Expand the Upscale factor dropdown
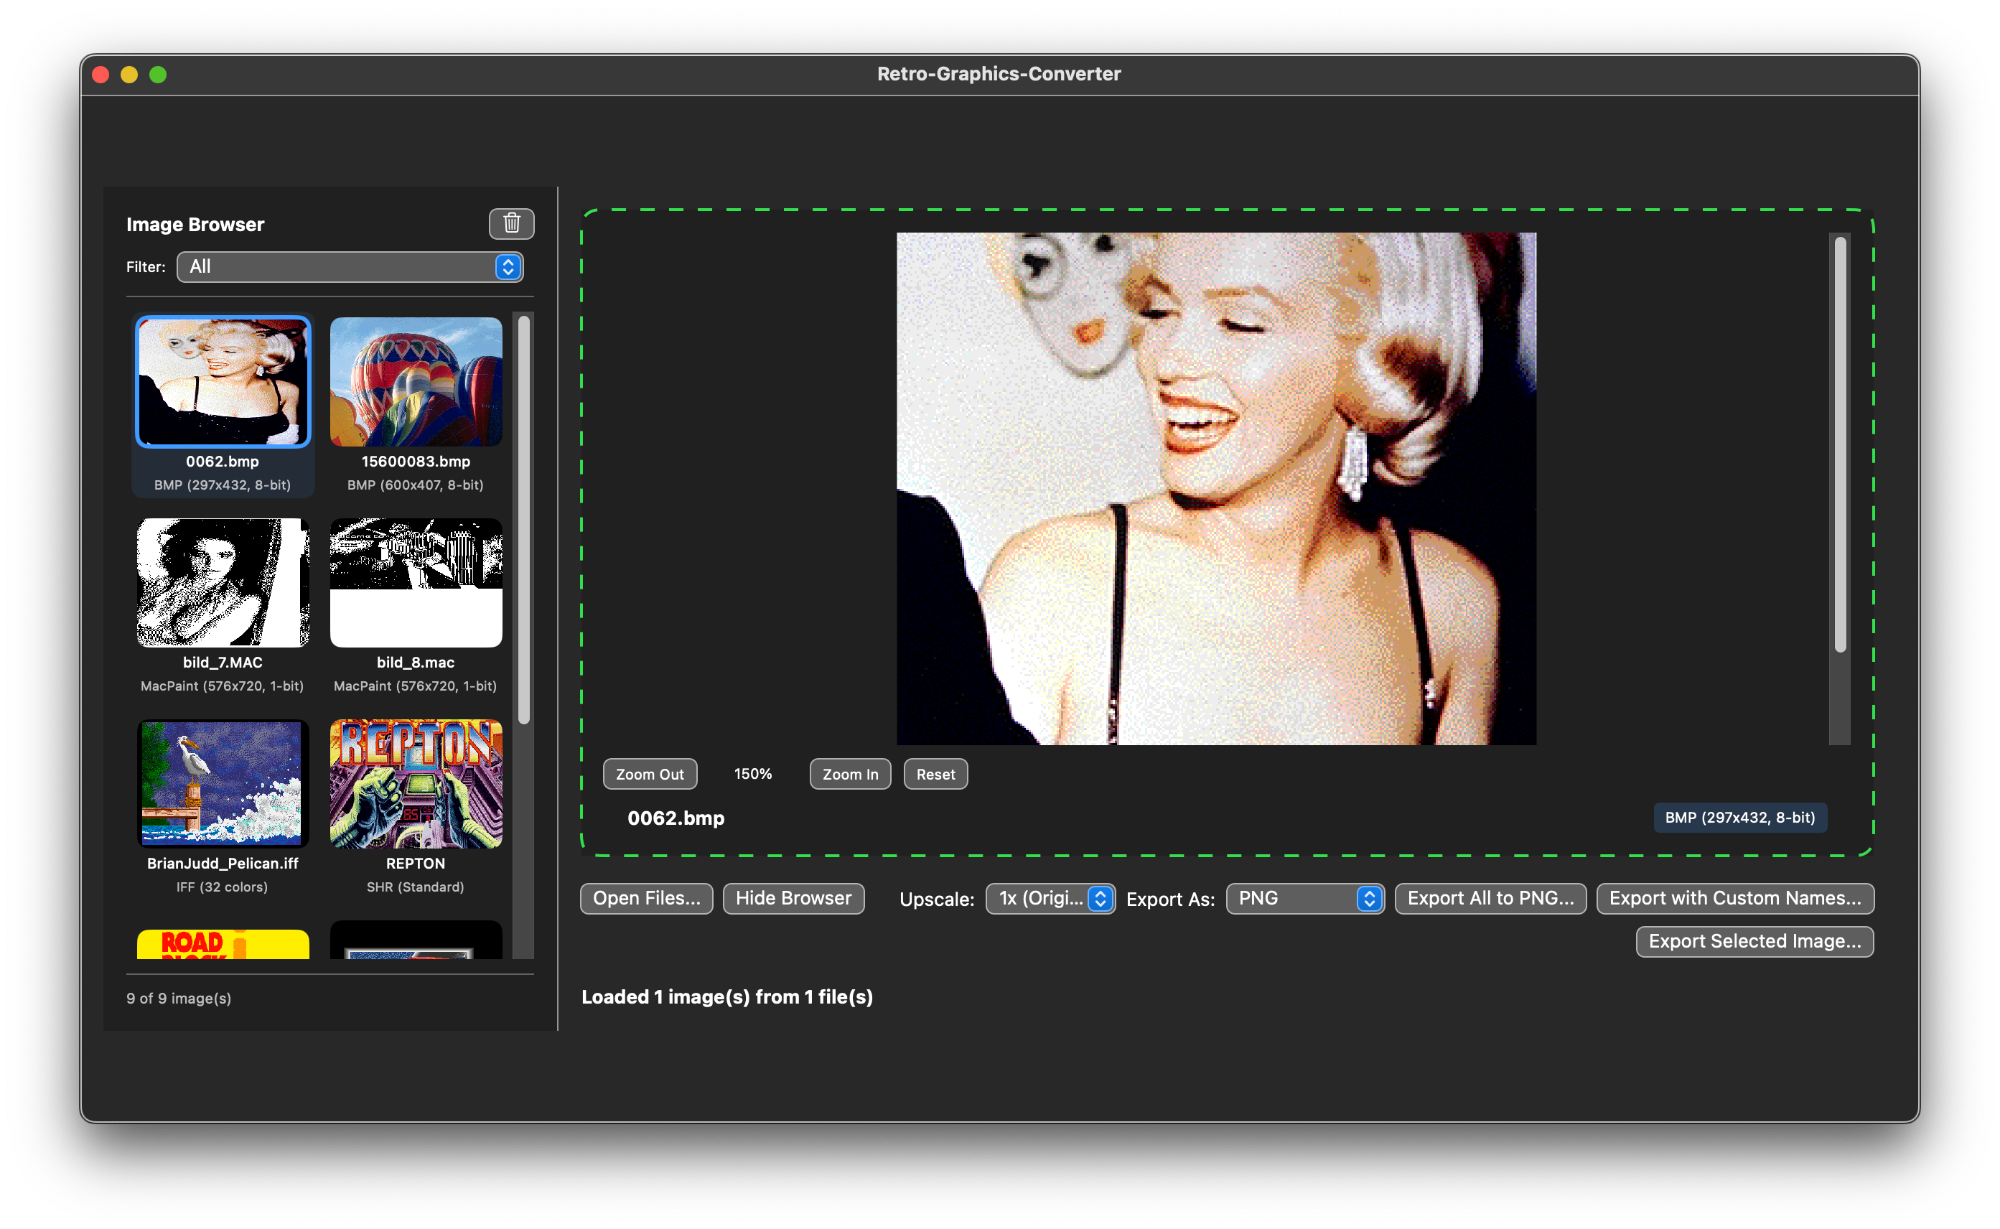The height and width of the screenshot is (1229, 2000). tap(1050, 898)
